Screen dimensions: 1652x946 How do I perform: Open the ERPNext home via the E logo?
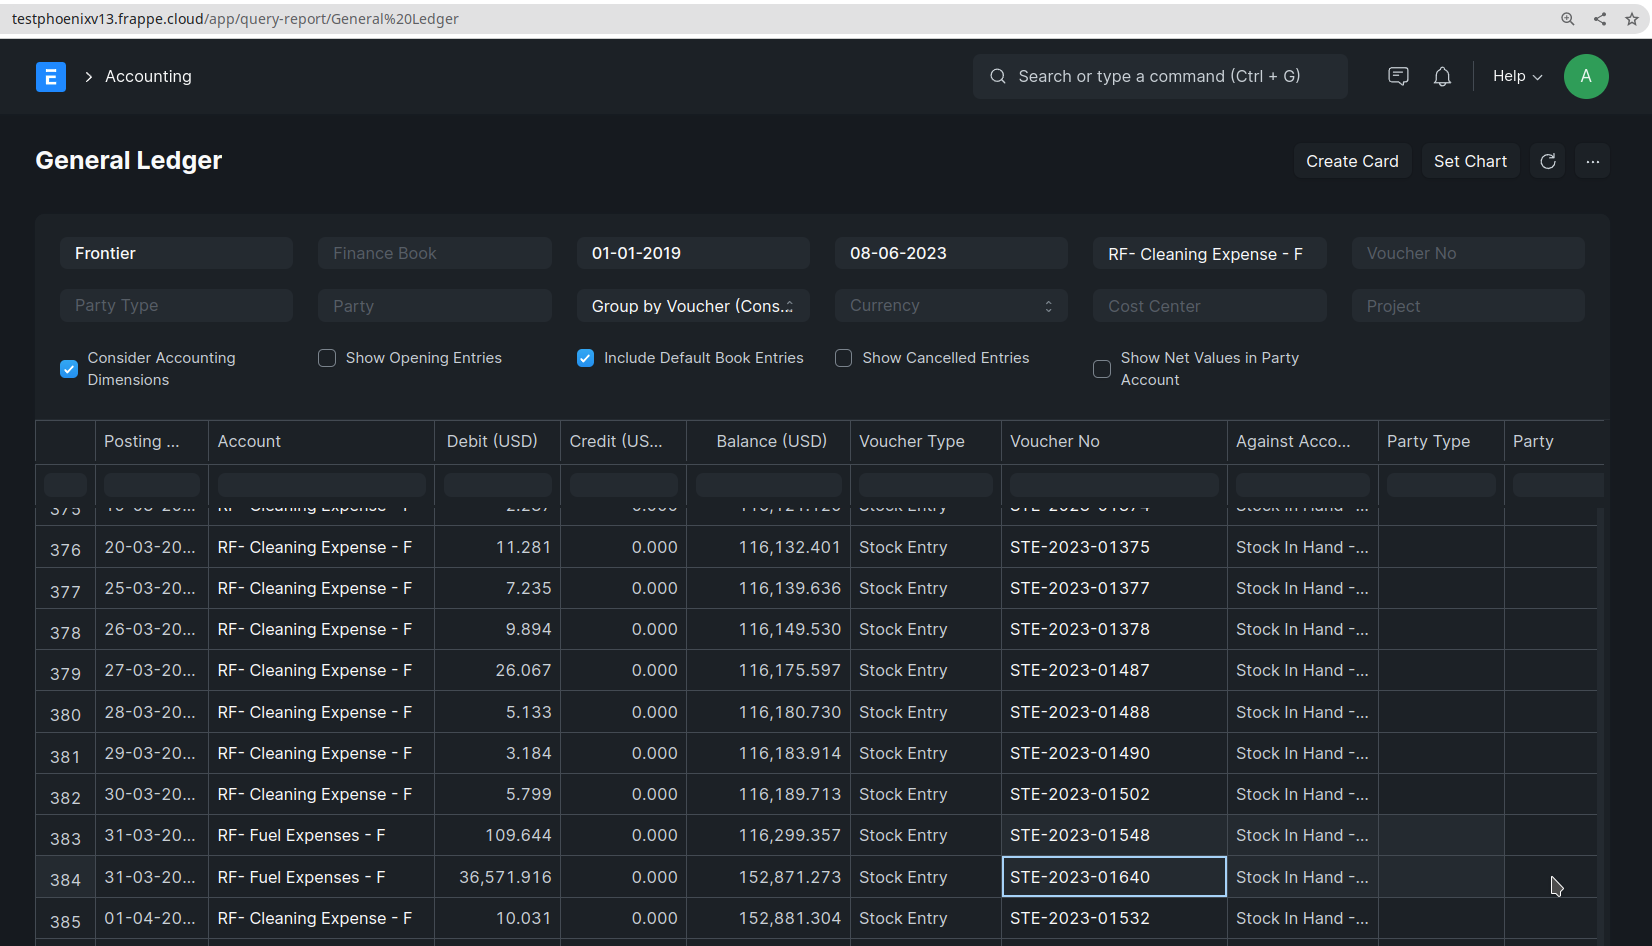click(50, 76)
